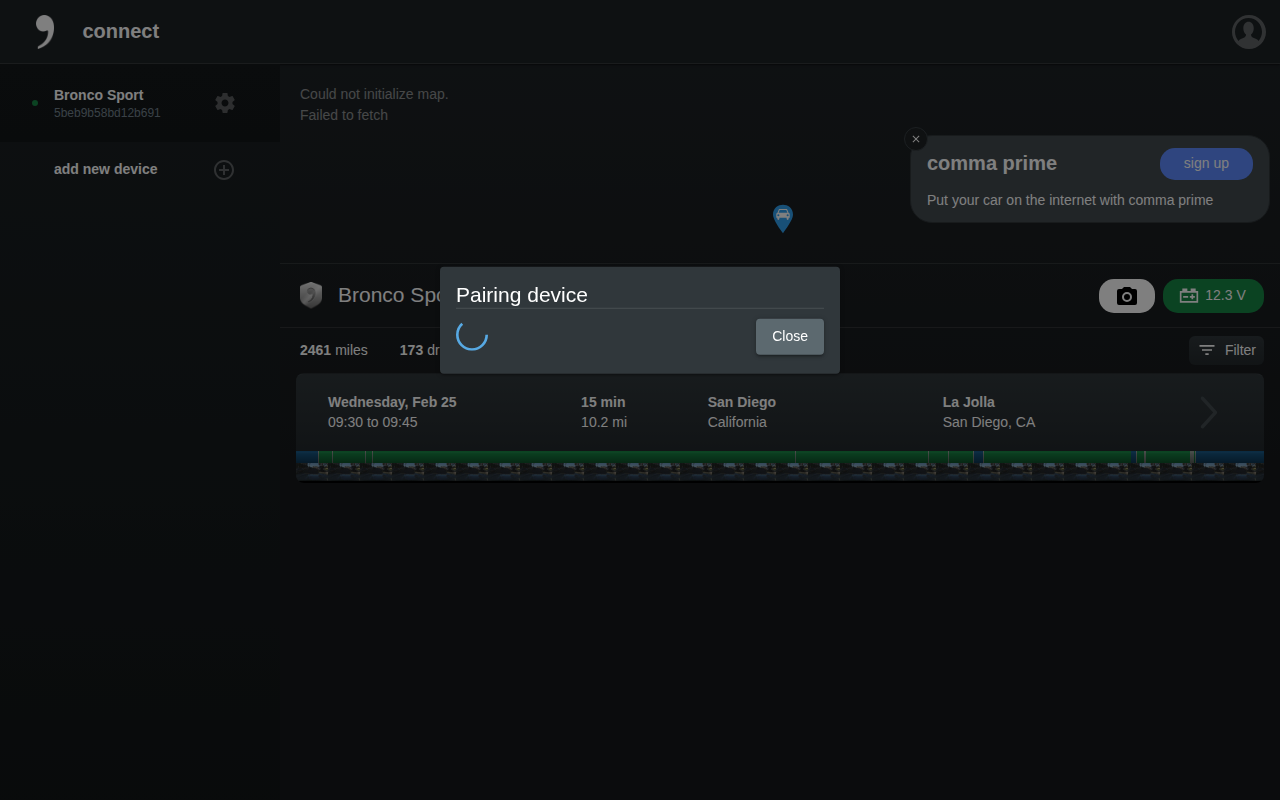Click the 15 min duration text
Screen dimensions: 1280x800
[603, 402]
